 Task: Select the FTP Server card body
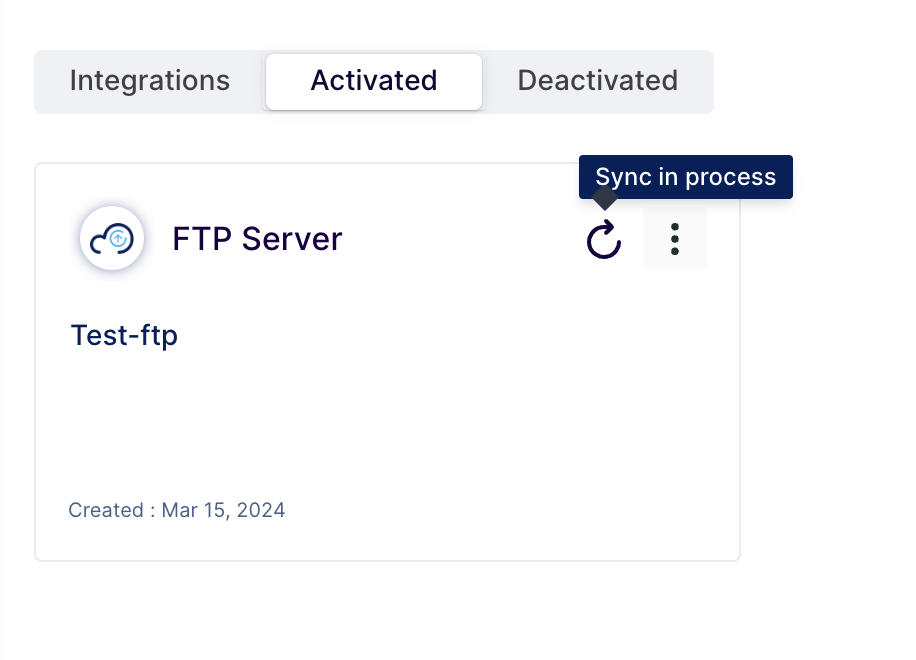[x=387, y=362]
